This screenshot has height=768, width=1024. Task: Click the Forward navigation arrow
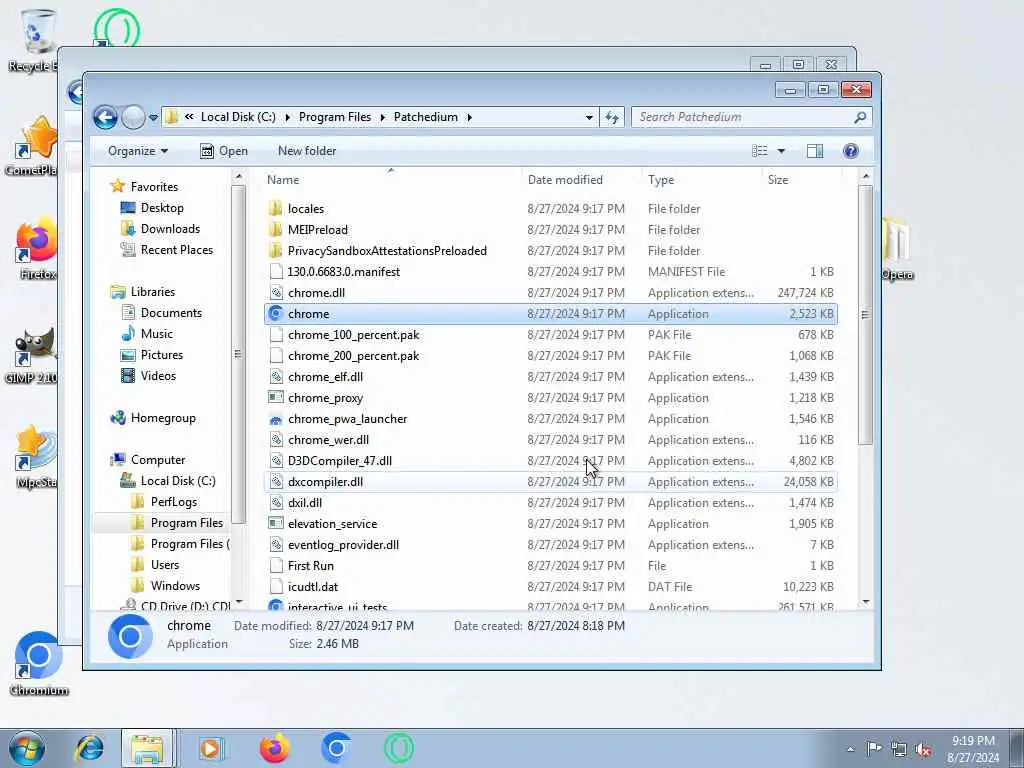pyautogui.click(x=133, y=118)
